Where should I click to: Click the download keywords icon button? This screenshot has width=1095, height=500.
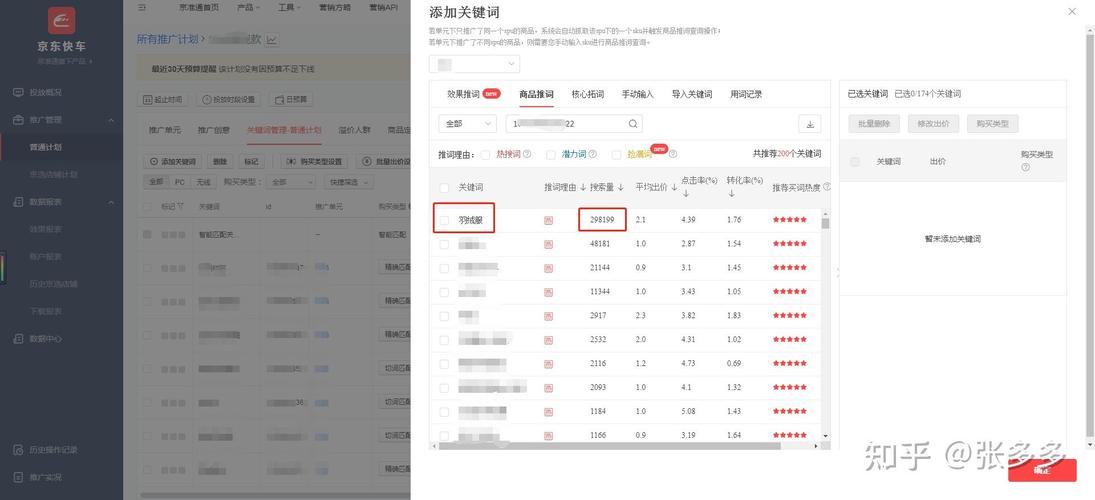click(x=810, y=124)
